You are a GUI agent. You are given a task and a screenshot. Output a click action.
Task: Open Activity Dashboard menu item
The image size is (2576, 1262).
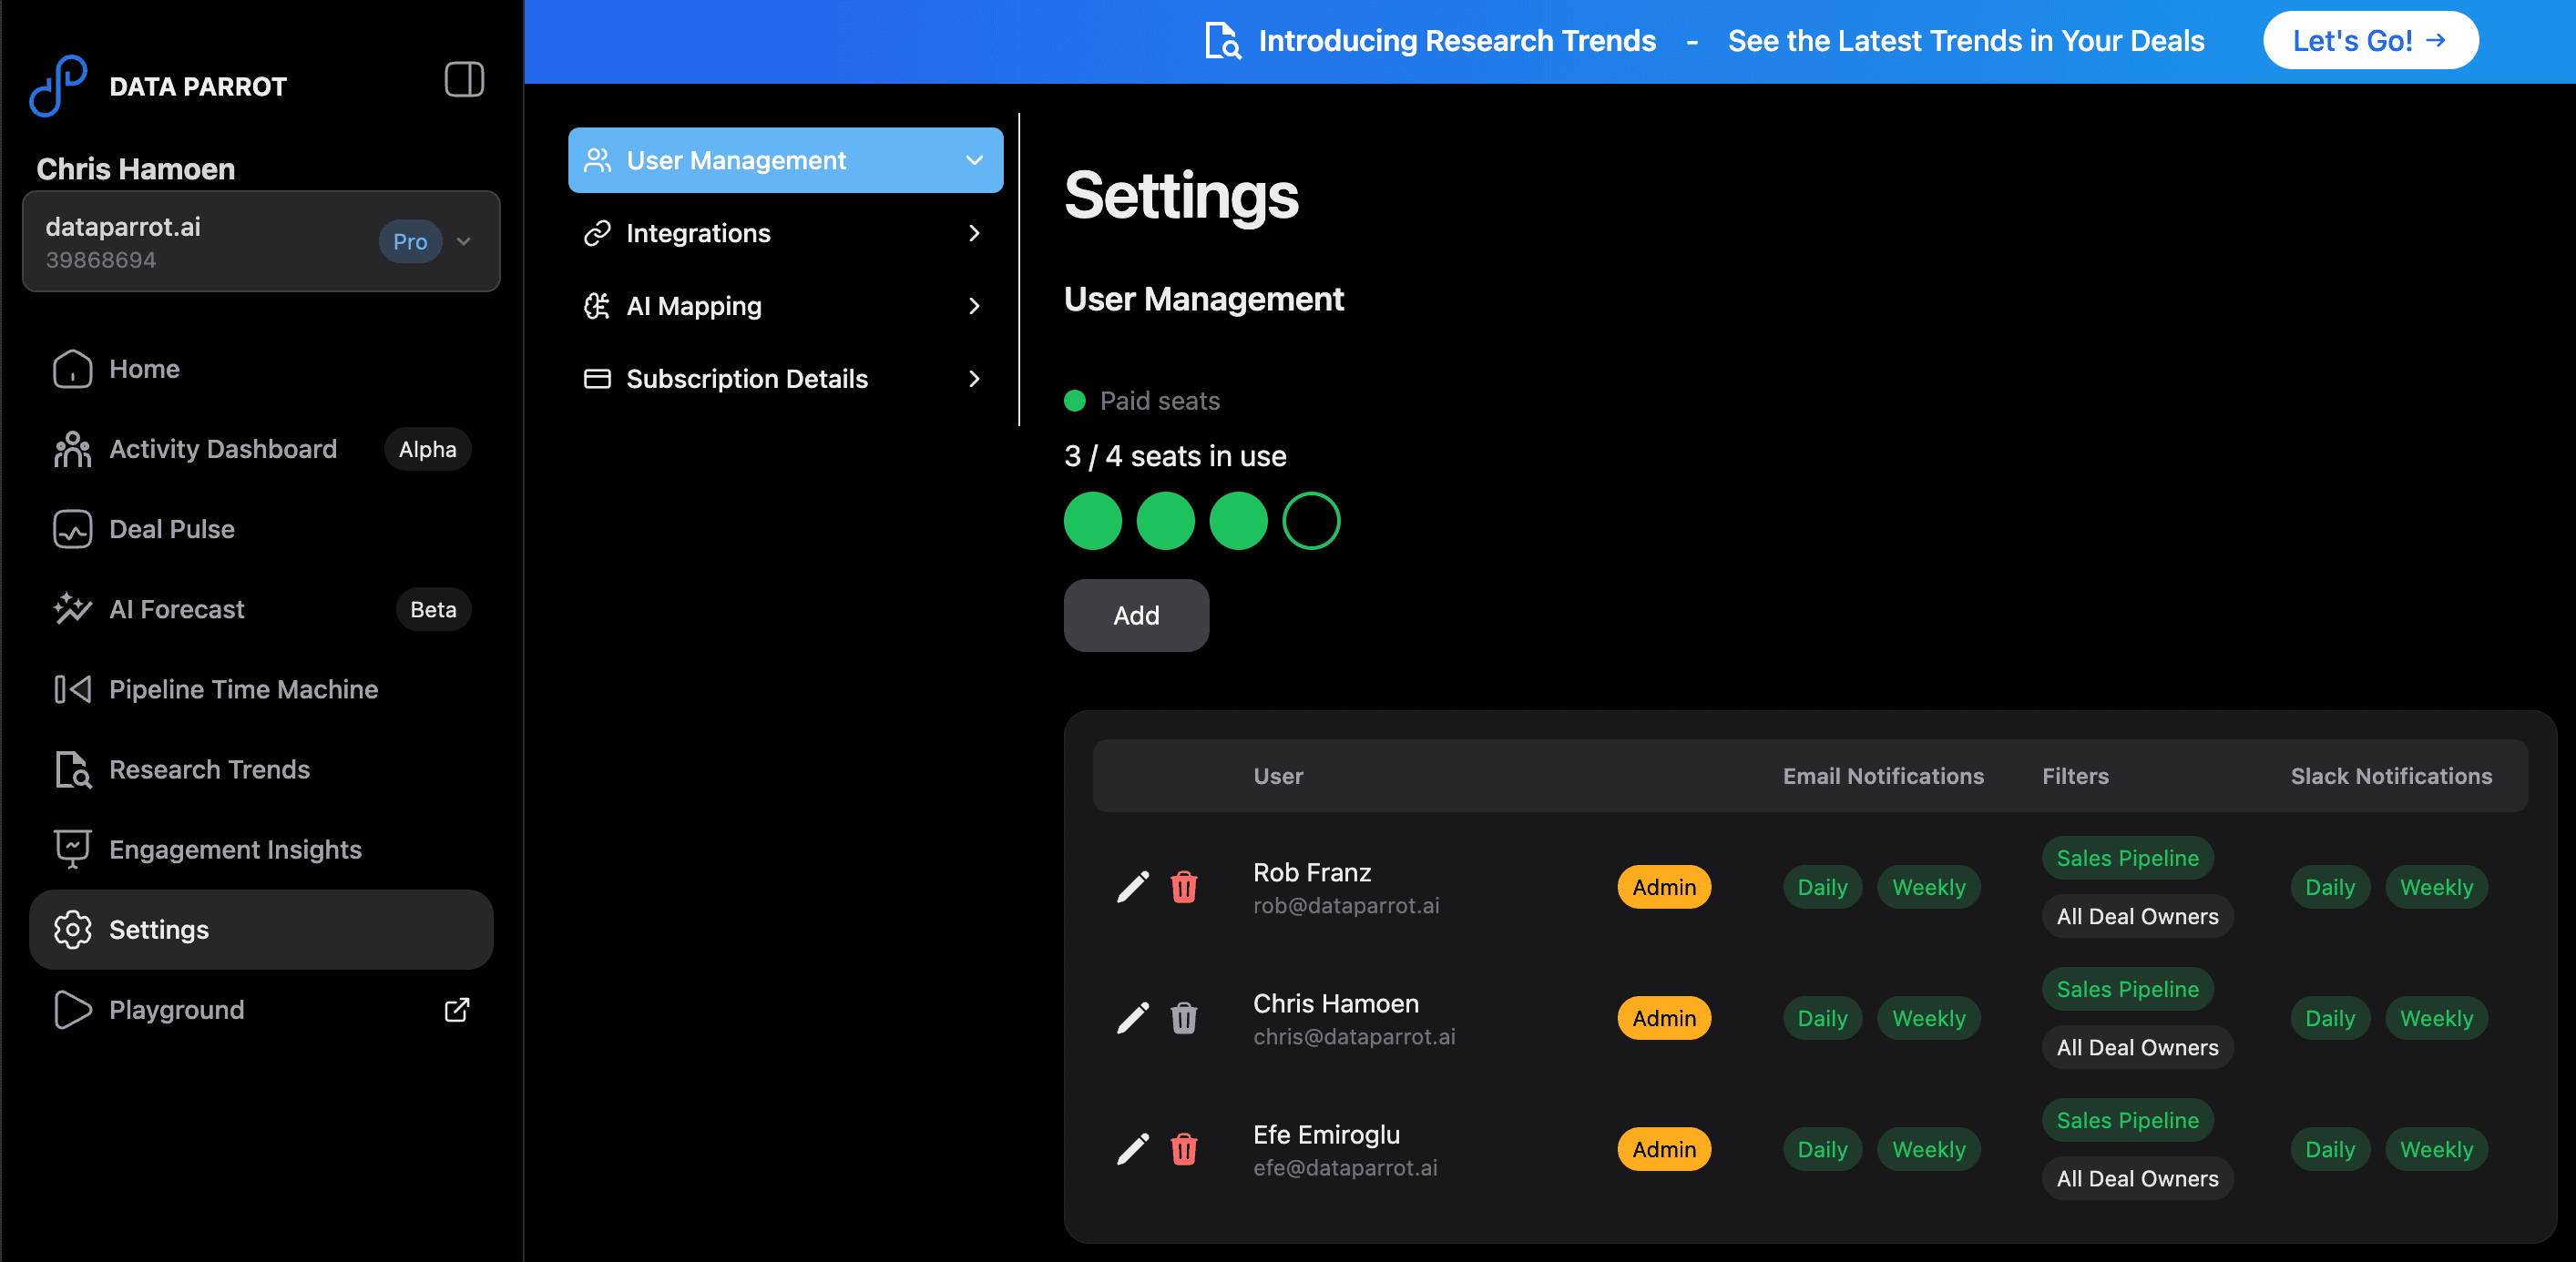(261, 449)
